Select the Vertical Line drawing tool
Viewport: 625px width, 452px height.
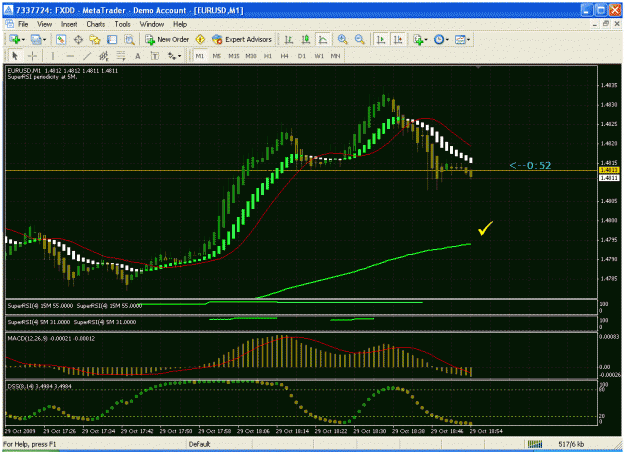(53, 56)
